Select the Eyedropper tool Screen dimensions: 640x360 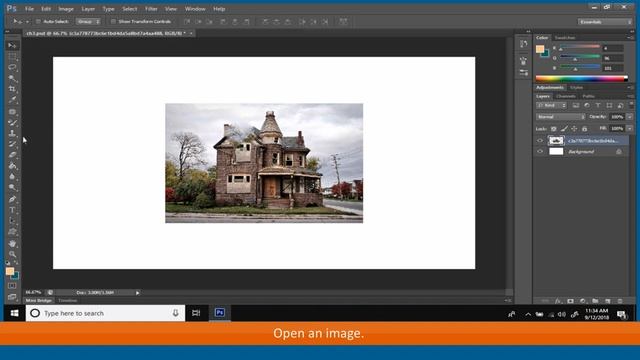tap(12, 100)
